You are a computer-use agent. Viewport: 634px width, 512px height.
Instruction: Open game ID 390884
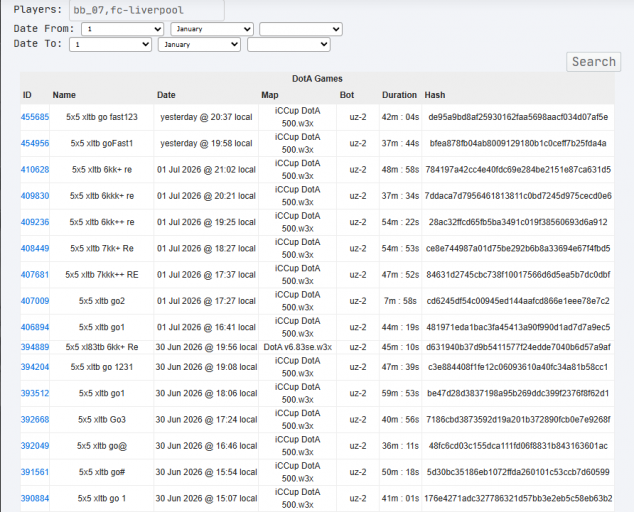[x=35, y=498]
